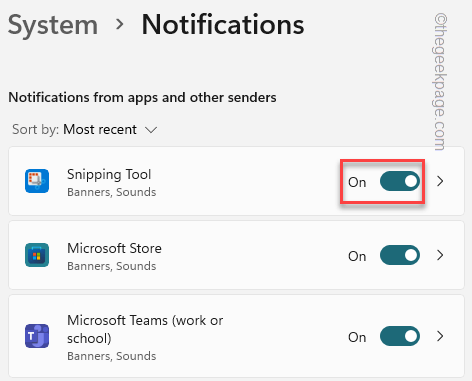The image size is (472, 381).
Task: Click the Snipping Tool app icon
Action: point(37,181)
